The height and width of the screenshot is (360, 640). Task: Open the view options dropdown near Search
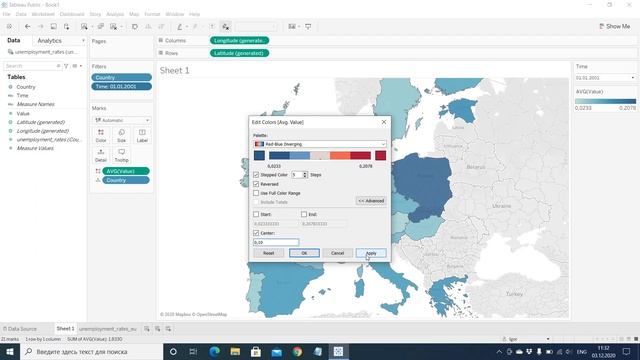coord(77,66)
